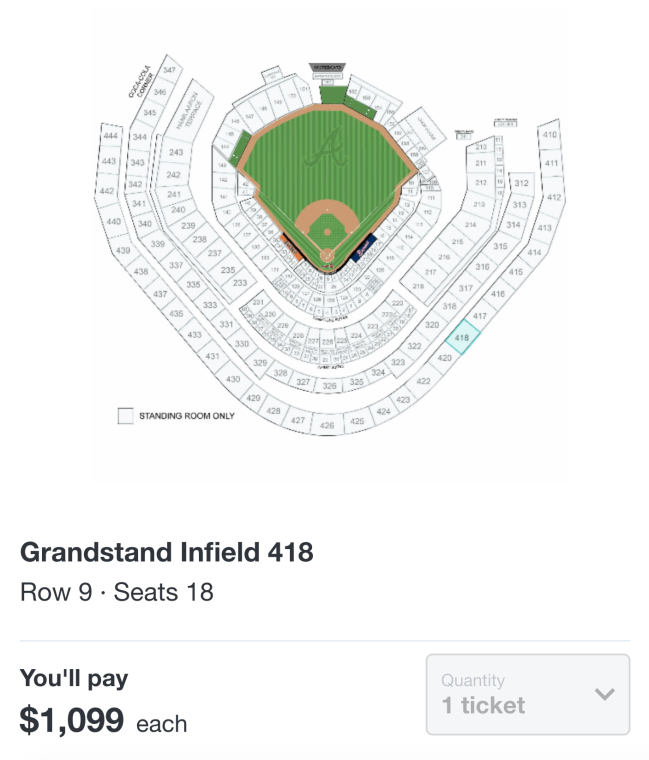Click the Row 9 Seats 18 details
649x760 pixels.
116,592
